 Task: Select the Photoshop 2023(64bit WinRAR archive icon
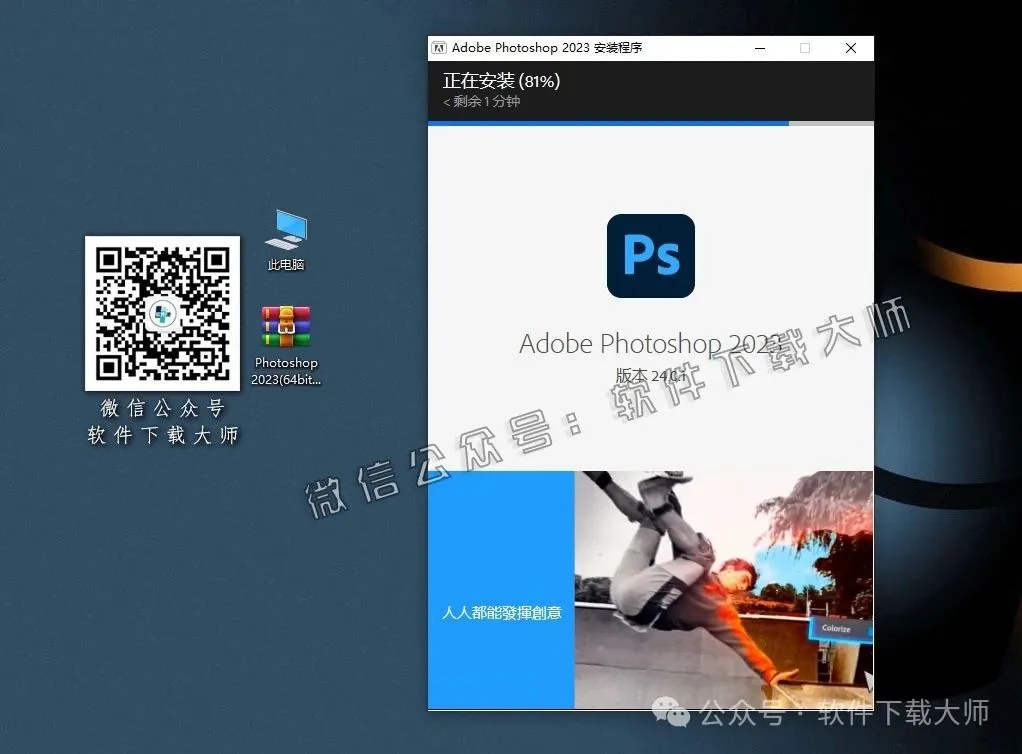[285, 326]
